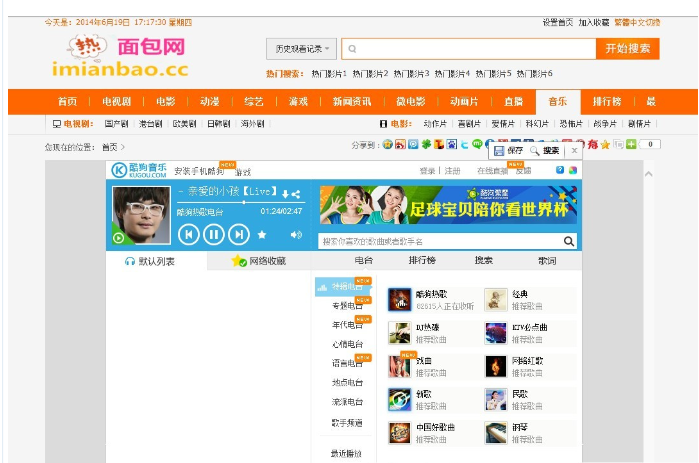
Task: Play the 钢琴 radio station
Action: [496, 433]
